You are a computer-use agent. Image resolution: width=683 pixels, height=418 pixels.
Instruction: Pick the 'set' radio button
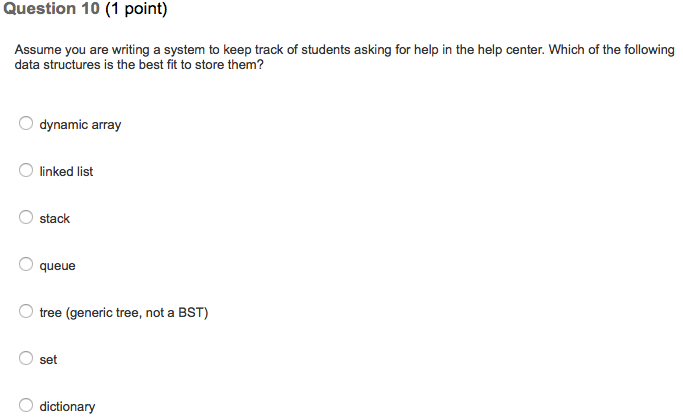pos(26,358)
